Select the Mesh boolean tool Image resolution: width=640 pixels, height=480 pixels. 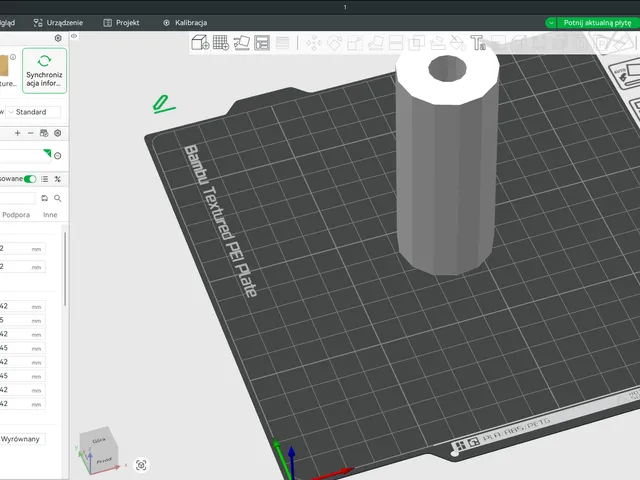(x=417, y=43)
